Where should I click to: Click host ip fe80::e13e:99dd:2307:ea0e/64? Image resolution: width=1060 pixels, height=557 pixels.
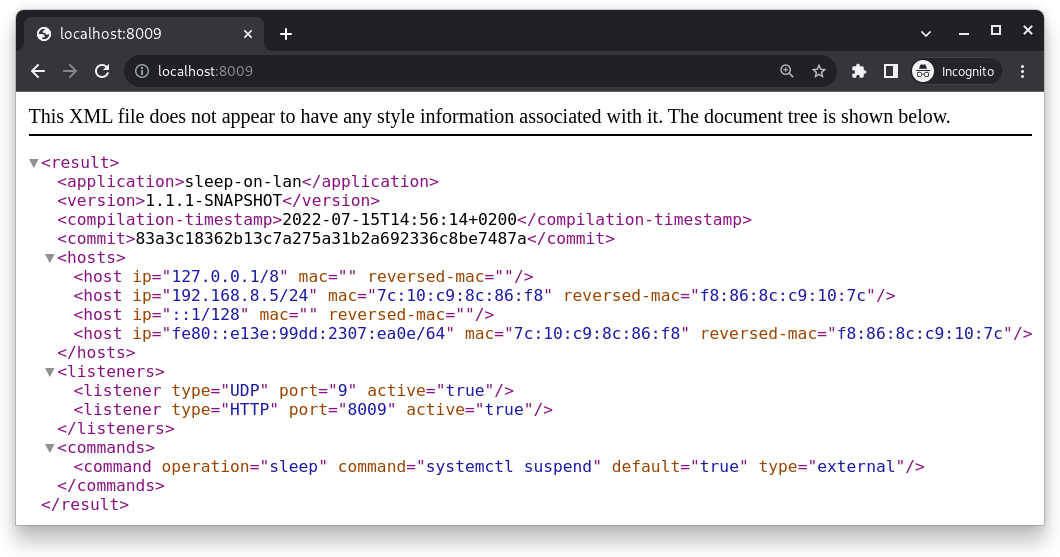(308, 333)
